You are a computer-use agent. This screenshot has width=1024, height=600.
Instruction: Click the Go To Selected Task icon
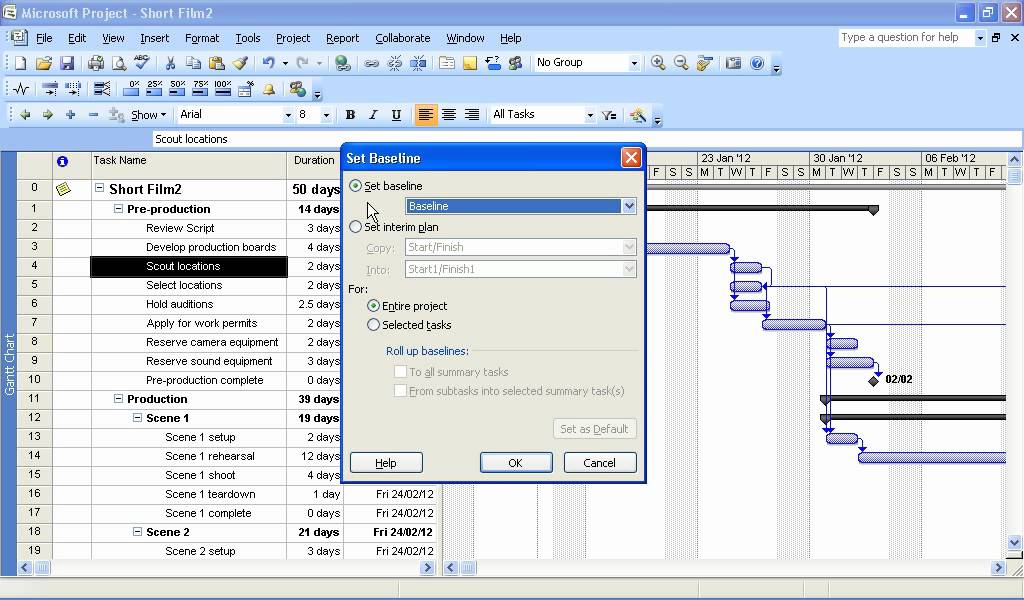(x=704, y=63)
